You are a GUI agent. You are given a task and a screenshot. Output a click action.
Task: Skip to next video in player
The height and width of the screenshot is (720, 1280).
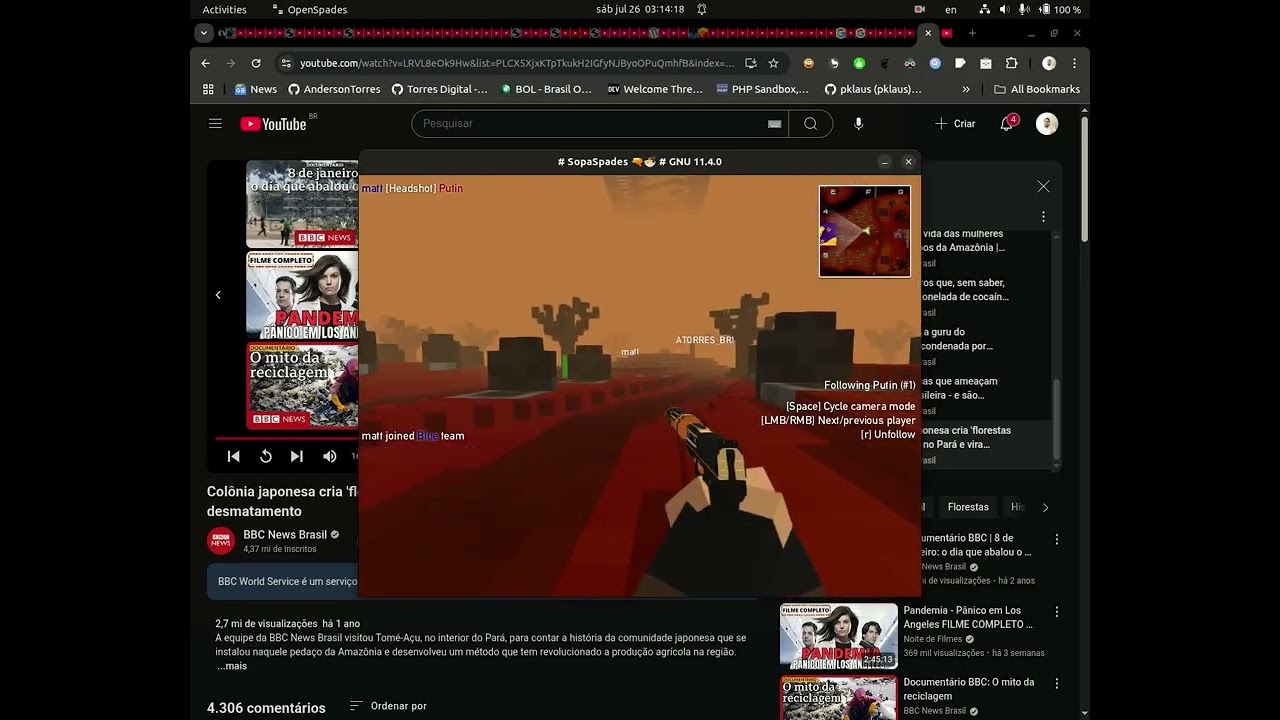pyautogui.click(x=297, y=456)
